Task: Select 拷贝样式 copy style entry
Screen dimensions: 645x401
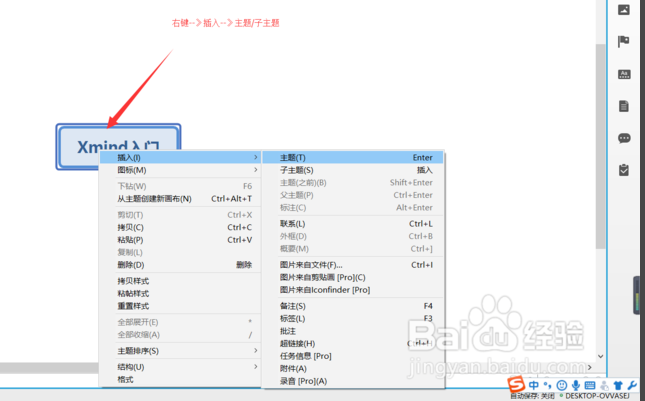Action: [180, 281]
